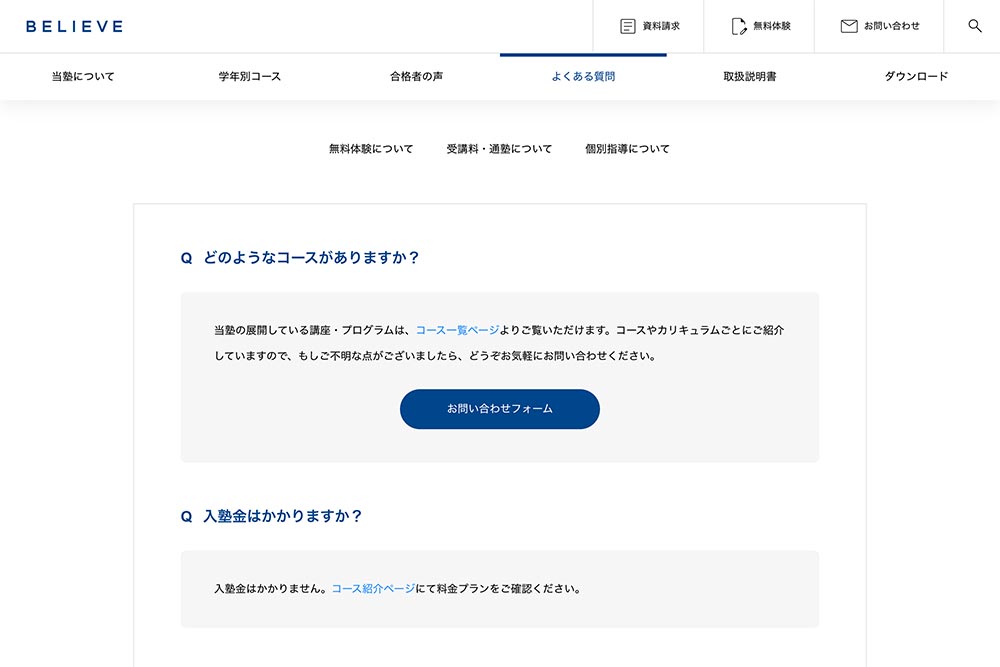1000x667 pixels.
Task: Select the 学年別コース navigation item
Action: click(249, 76)
